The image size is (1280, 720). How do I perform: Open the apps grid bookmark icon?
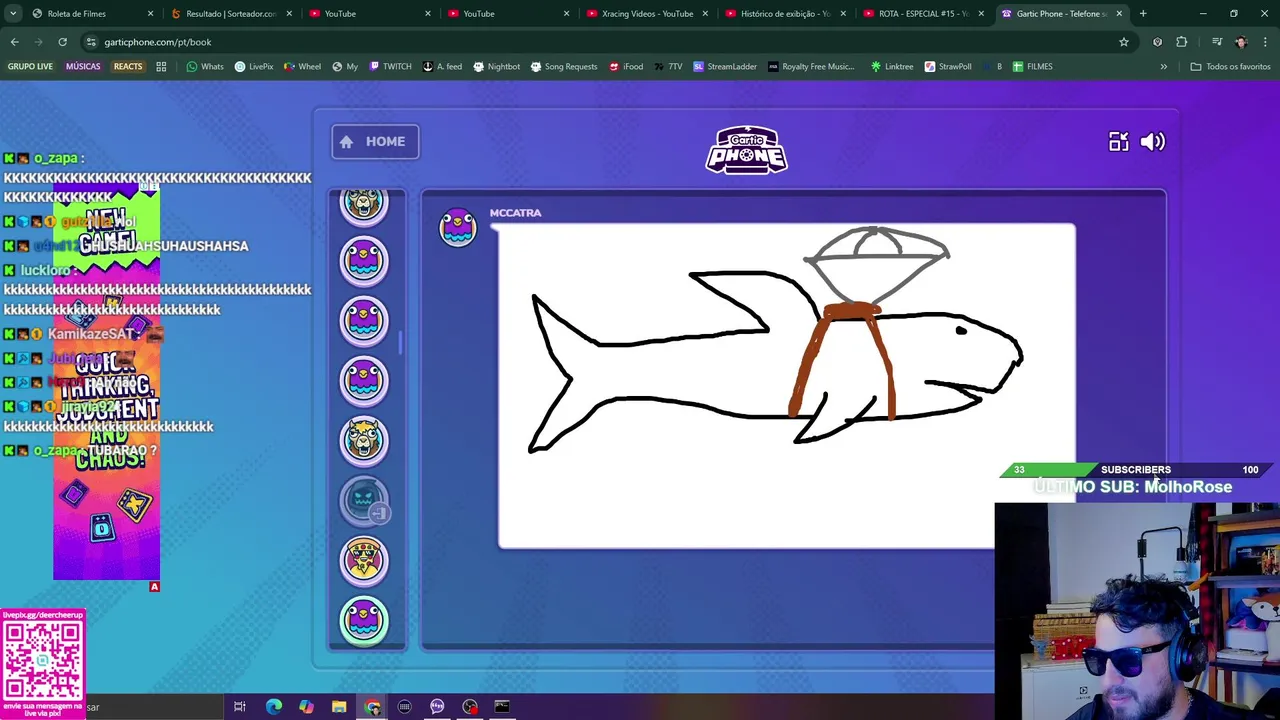161,67
